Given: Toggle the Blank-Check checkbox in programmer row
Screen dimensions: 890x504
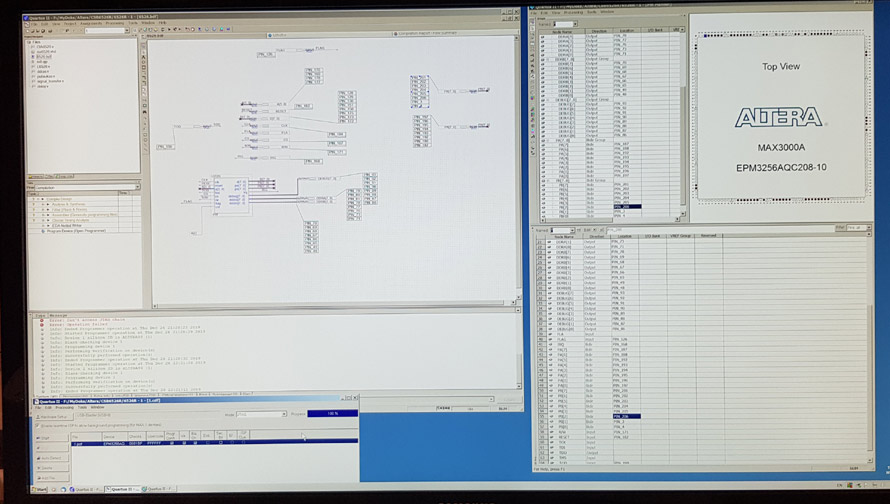Looking at the screenshot, I should coord(195,443).
